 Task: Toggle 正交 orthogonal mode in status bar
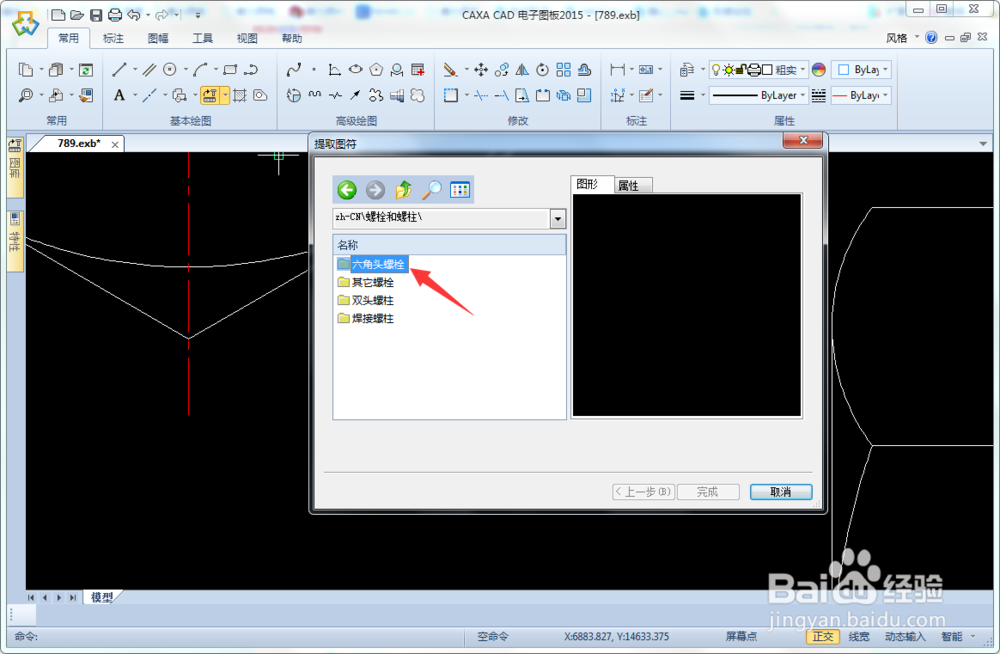(x=823, y=636)
